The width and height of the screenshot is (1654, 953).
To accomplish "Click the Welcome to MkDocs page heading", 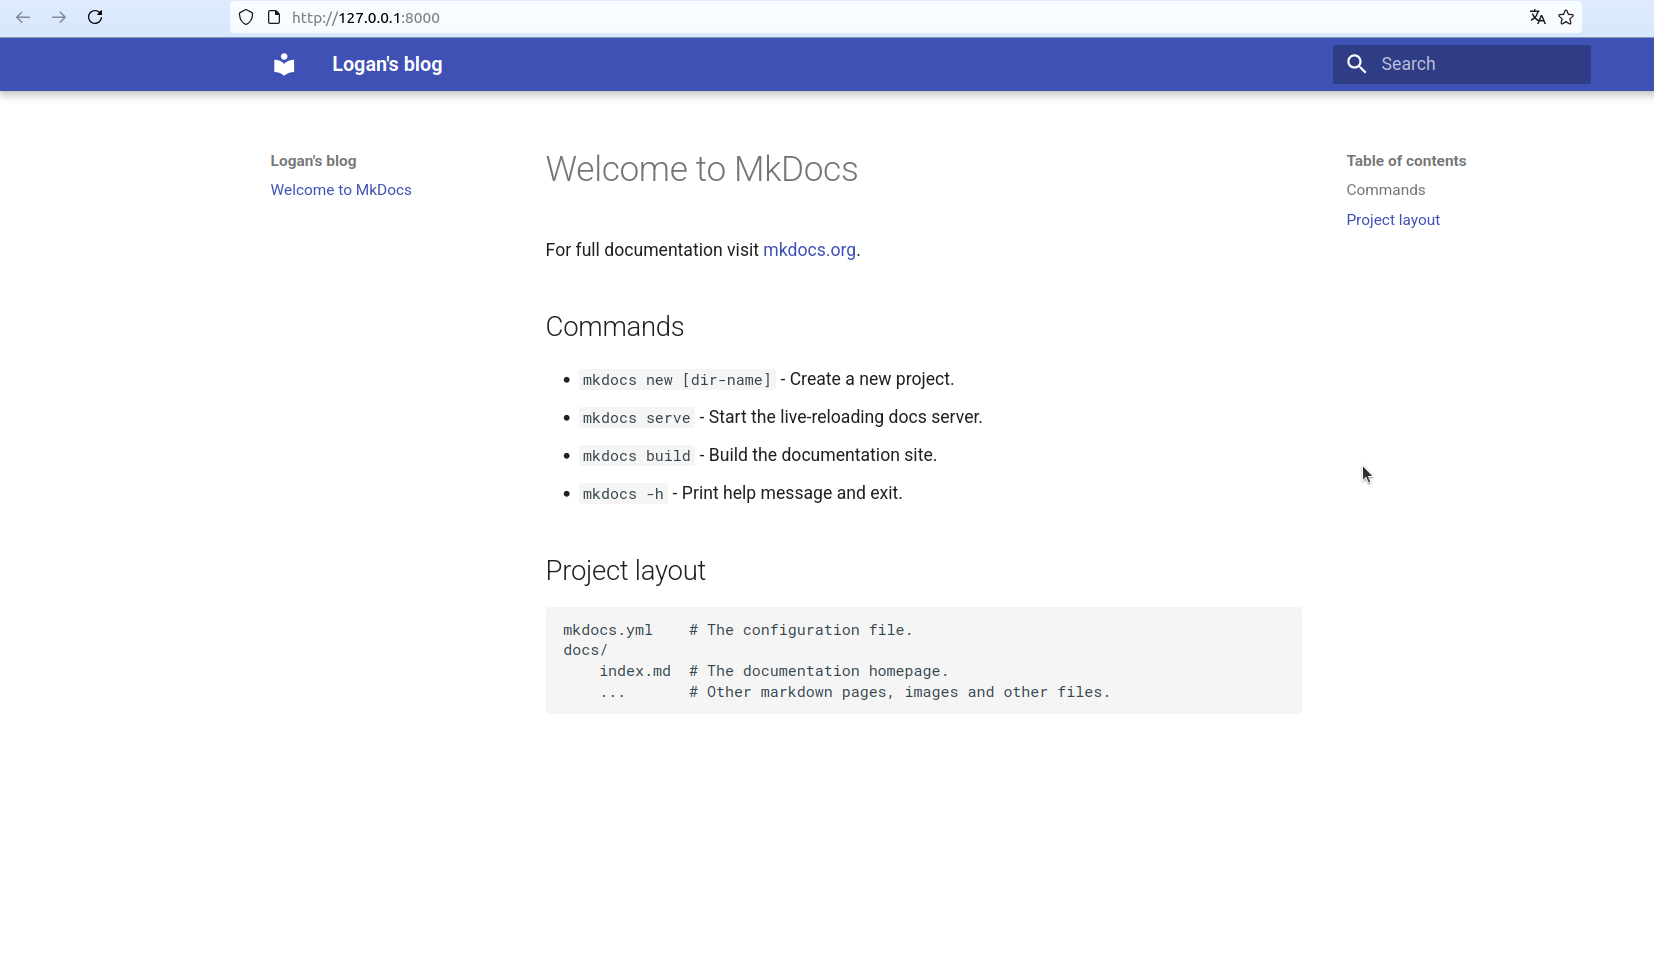I will click(x=702, y=169).
